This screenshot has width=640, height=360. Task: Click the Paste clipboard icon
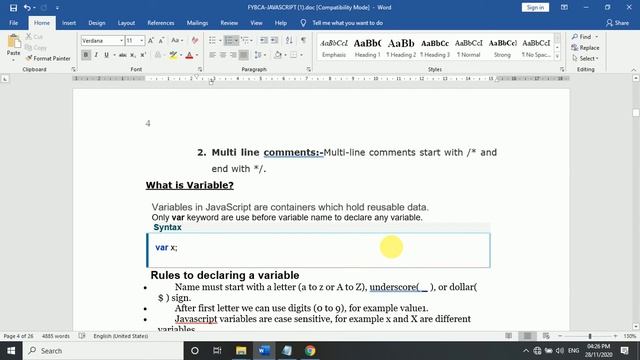[x=13, y=41]
